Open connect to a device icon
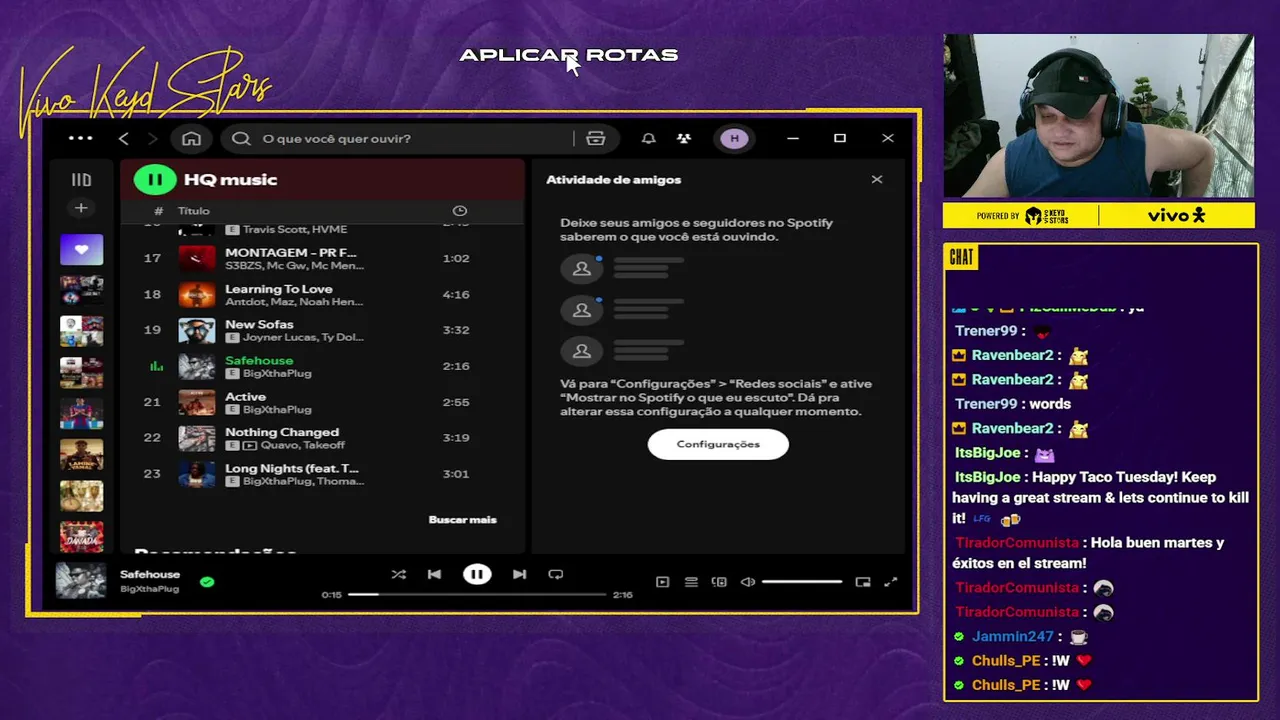Screen dimensions: 1280x720 pos(719,582)
